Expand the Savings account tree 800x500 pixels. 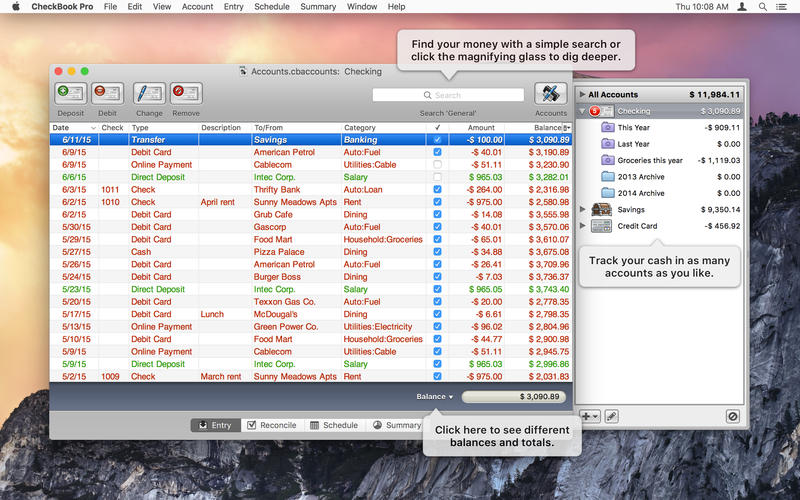583,210
